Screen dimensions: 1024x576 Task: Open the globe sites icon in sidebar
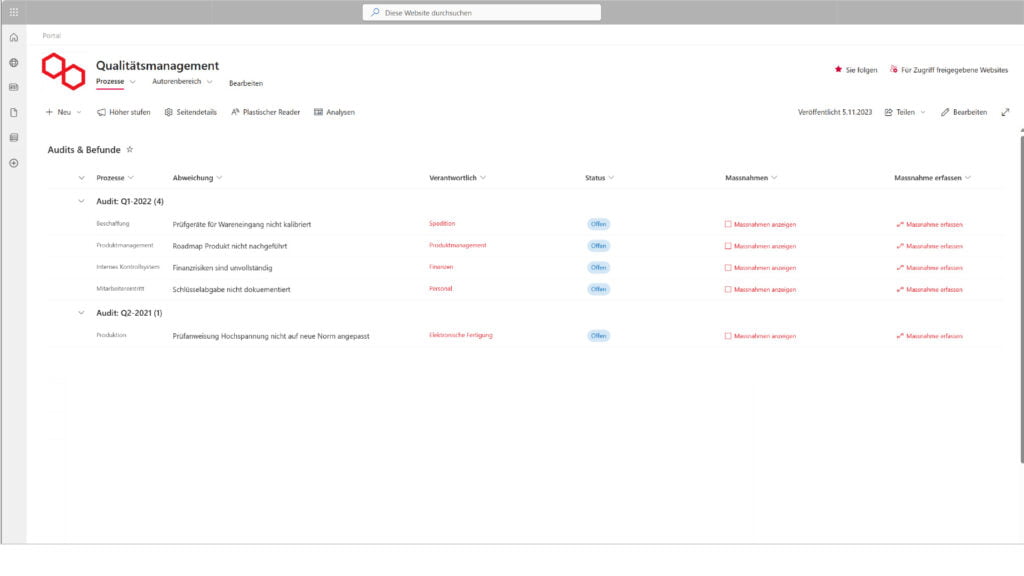[13, 62]
